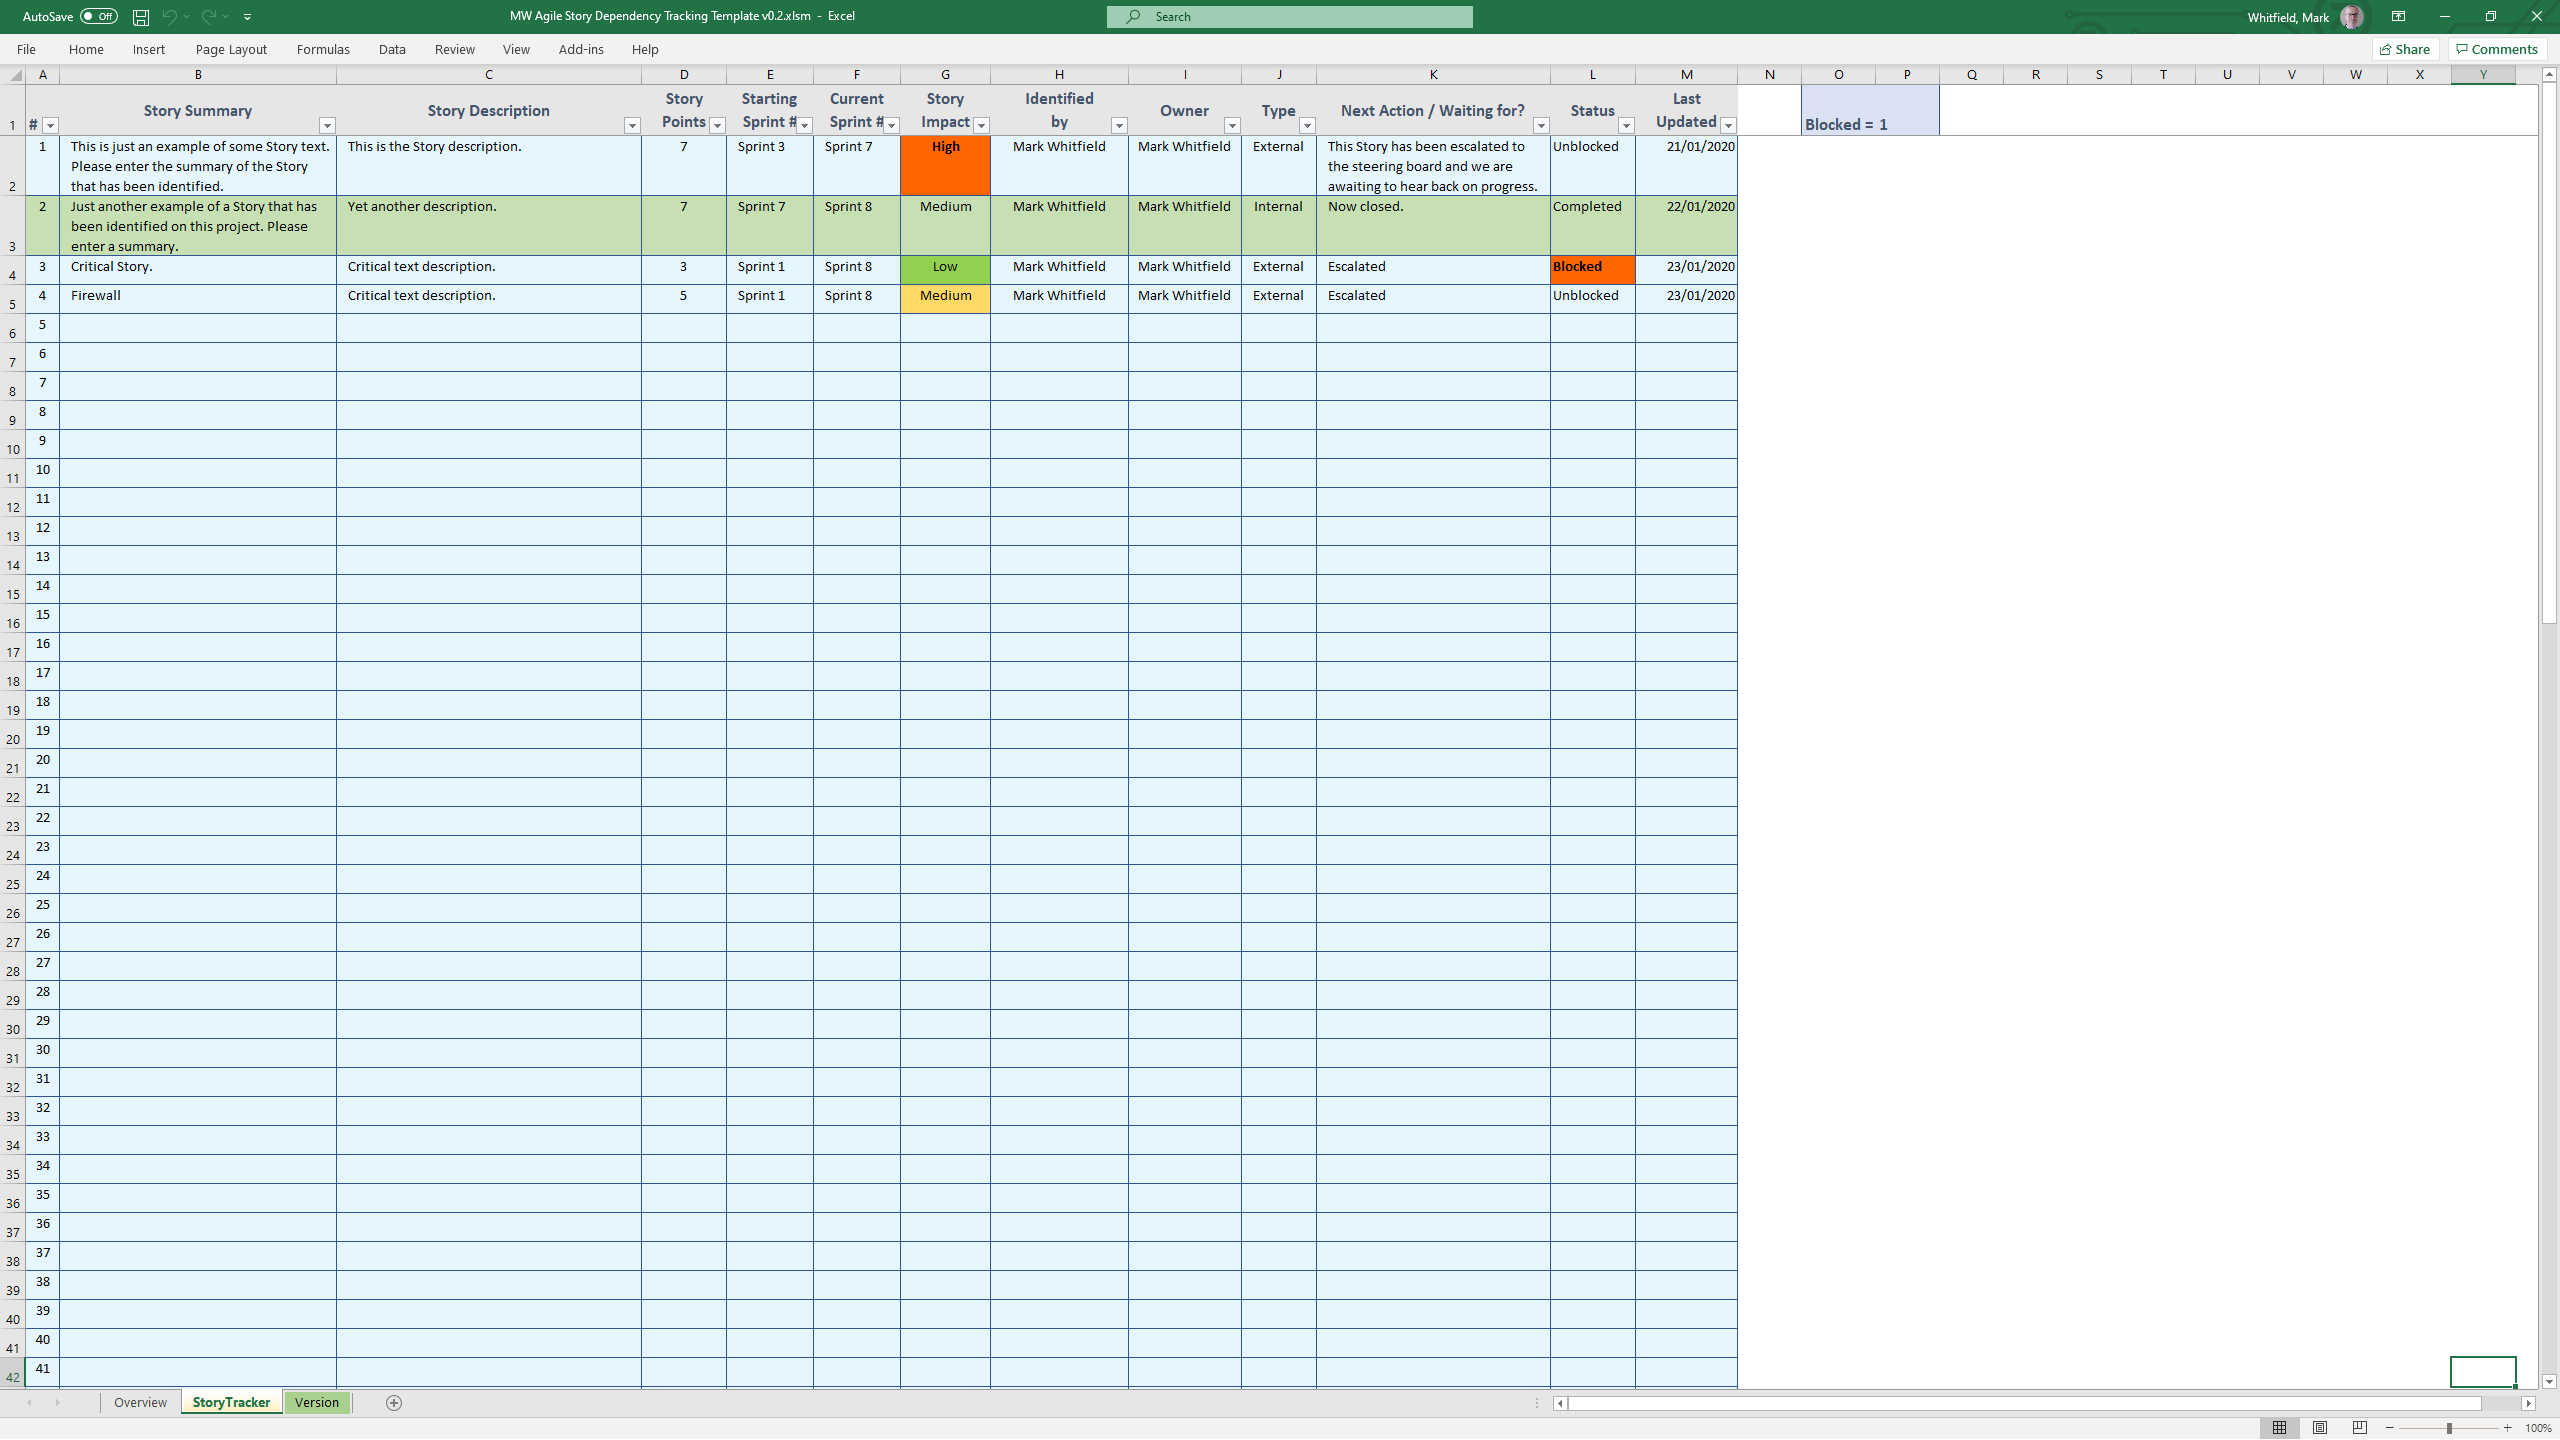Toggle the AutoSave switch
Image resolution: width=2560 pixels, height=1440 pixels.
coord(98,17)
